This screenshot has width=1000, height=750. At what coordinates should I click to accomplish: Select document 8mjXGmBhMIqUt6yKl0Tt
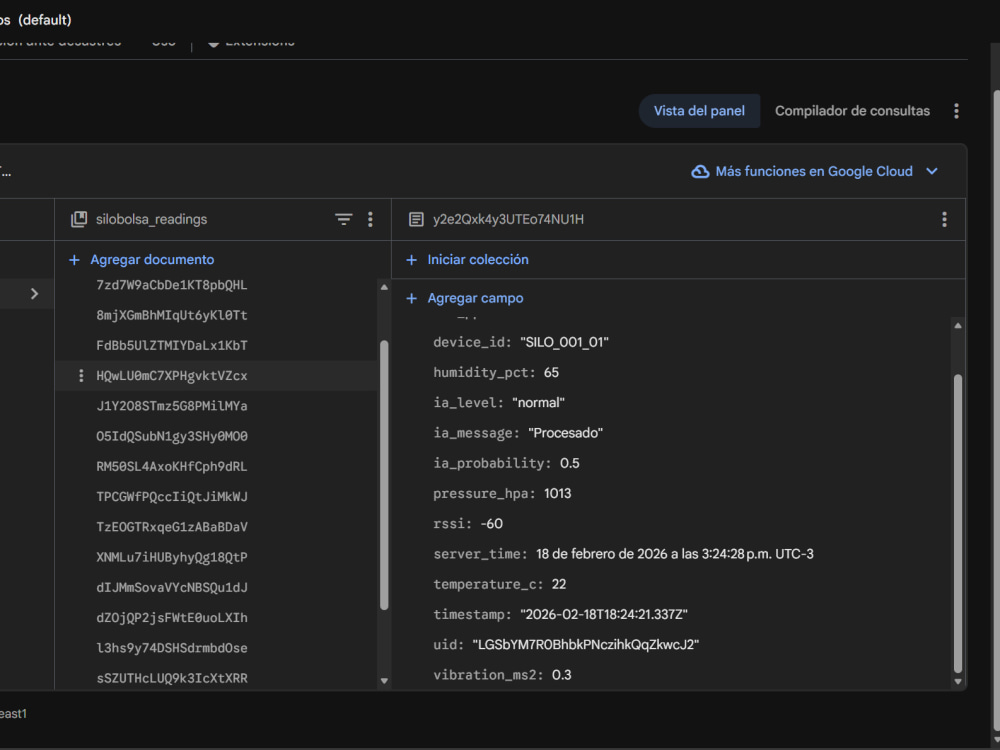tap(172, 315)
